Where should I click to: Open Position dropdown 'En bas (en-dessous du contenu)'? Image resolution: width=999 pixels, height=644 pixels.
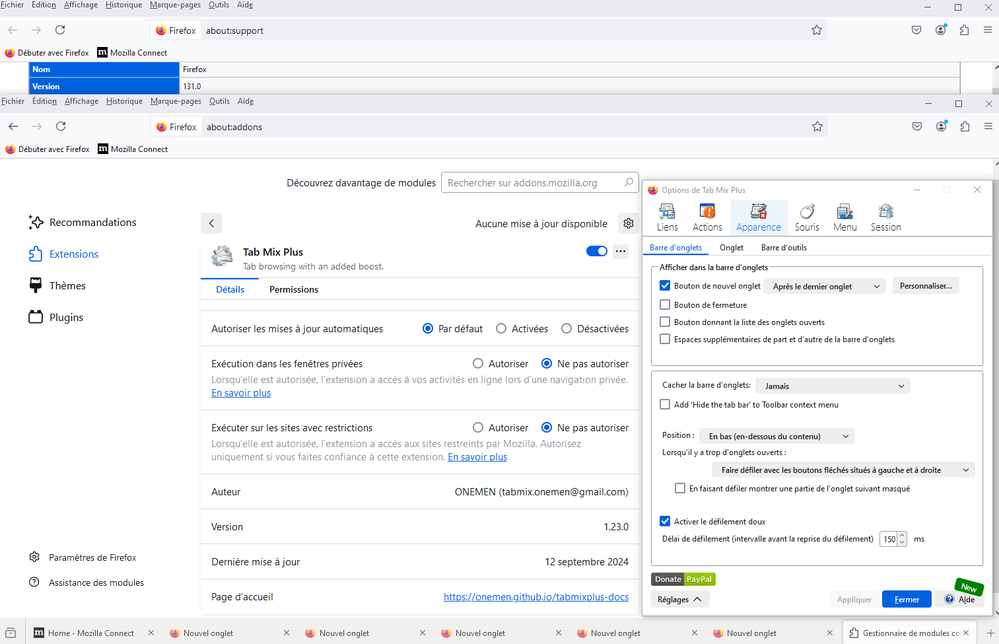(777, 436)
